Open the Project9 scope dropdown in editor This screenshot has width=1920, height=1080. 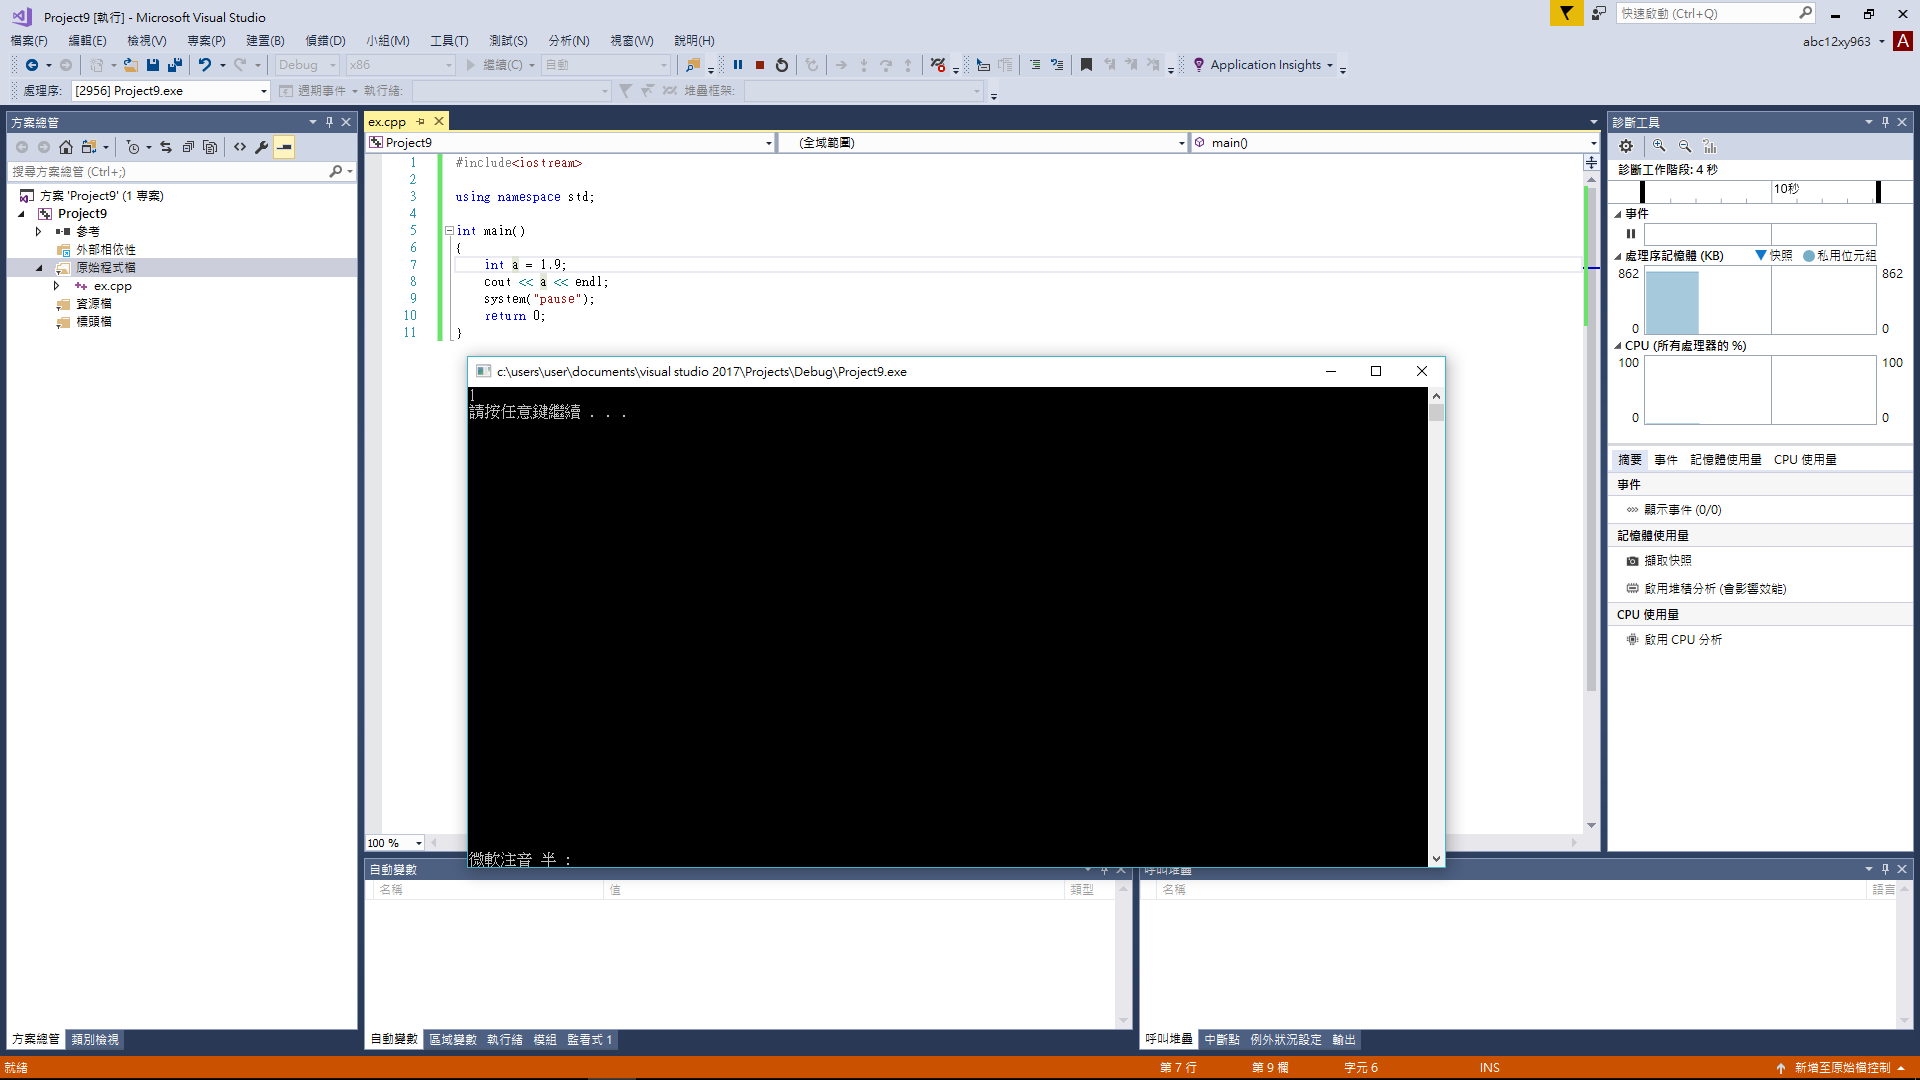pos(769,143)
